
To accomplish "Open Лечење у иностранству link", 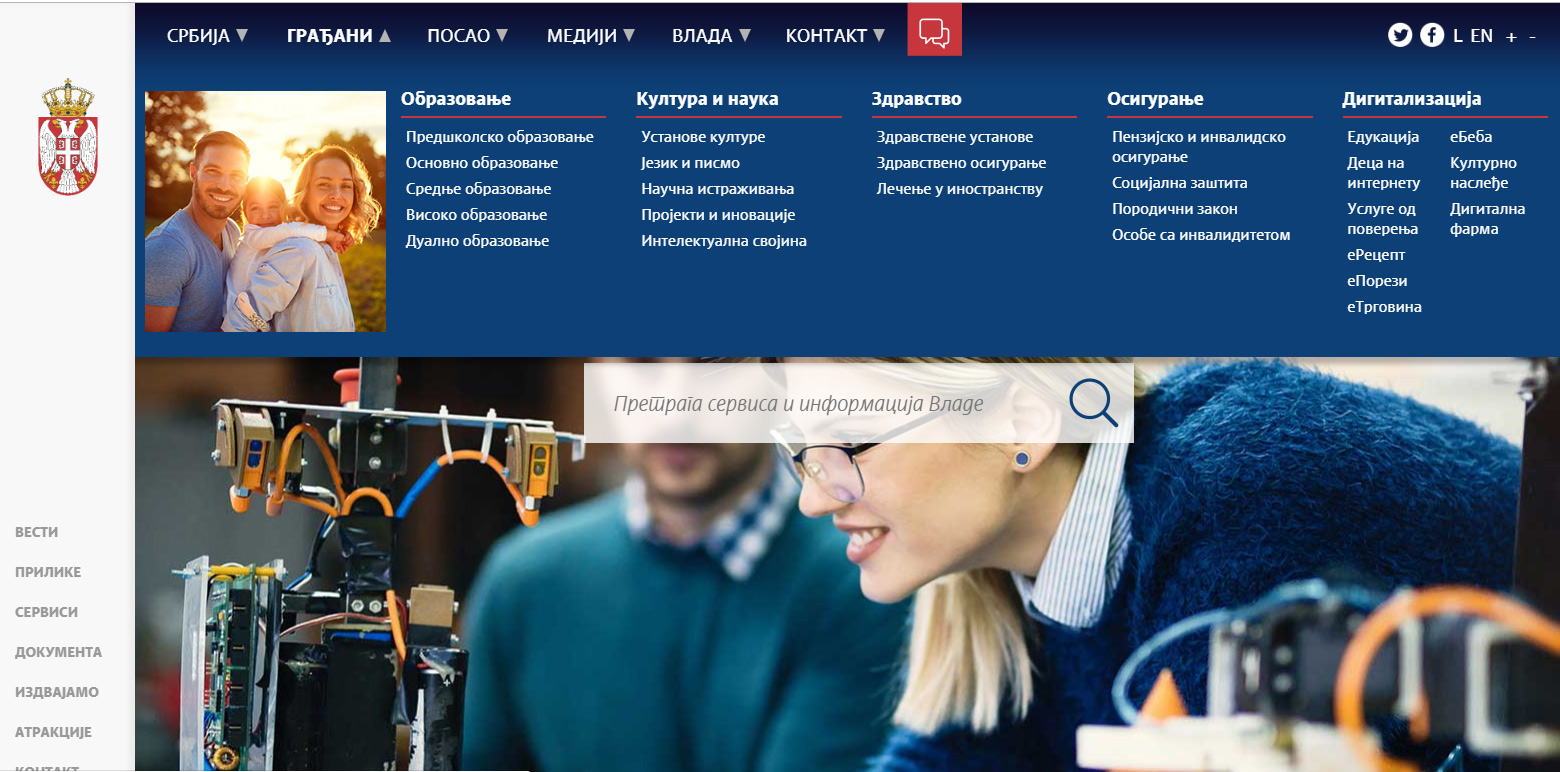I will (960, 189).
